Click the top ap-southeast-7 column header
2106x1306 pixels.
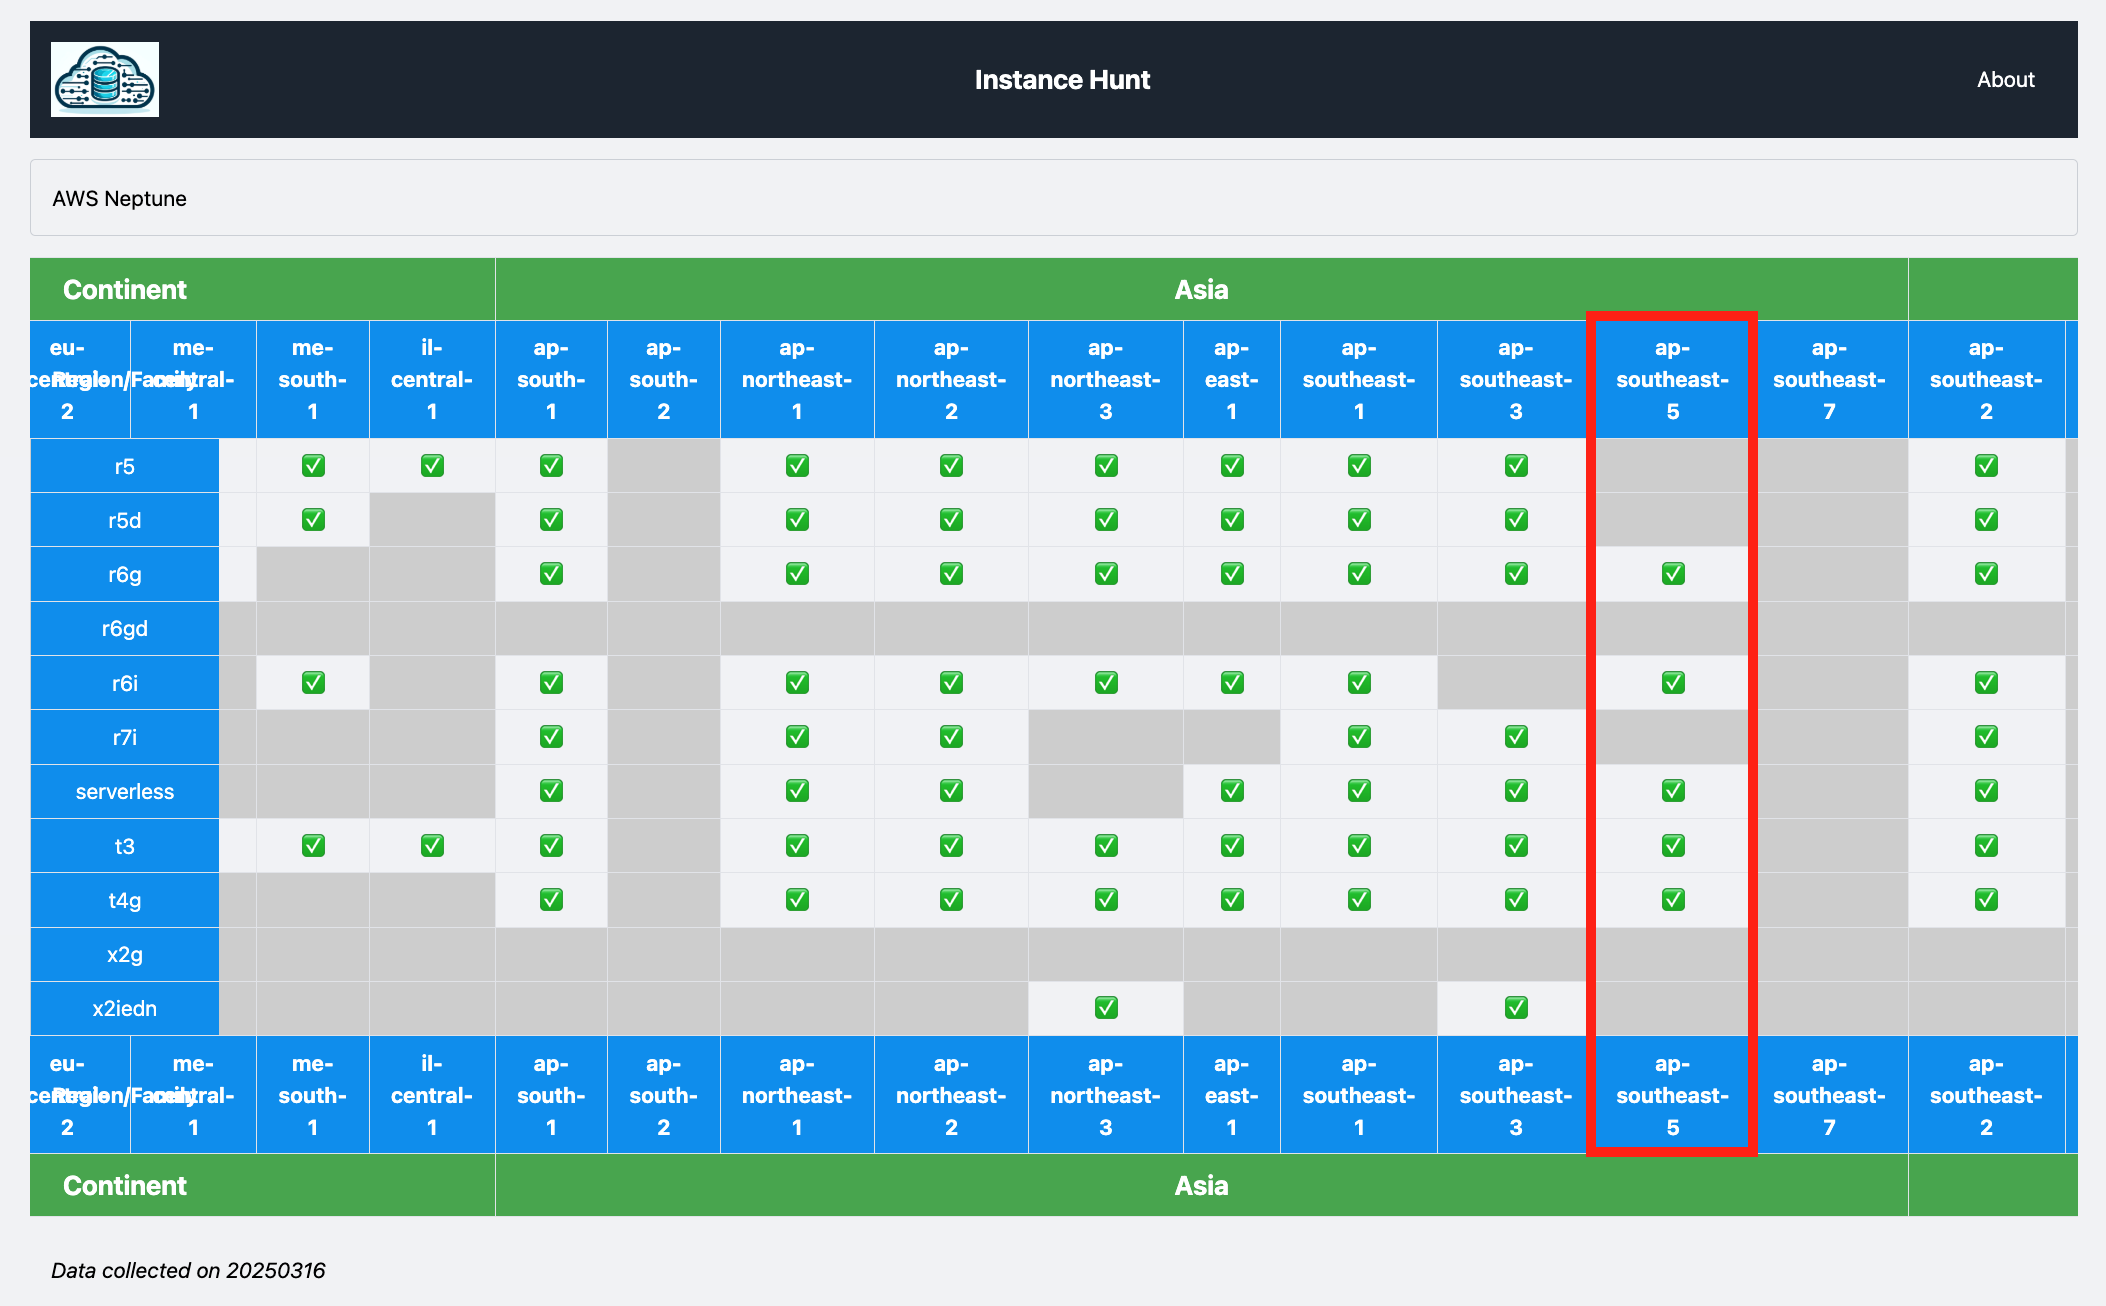[1829, 380]
